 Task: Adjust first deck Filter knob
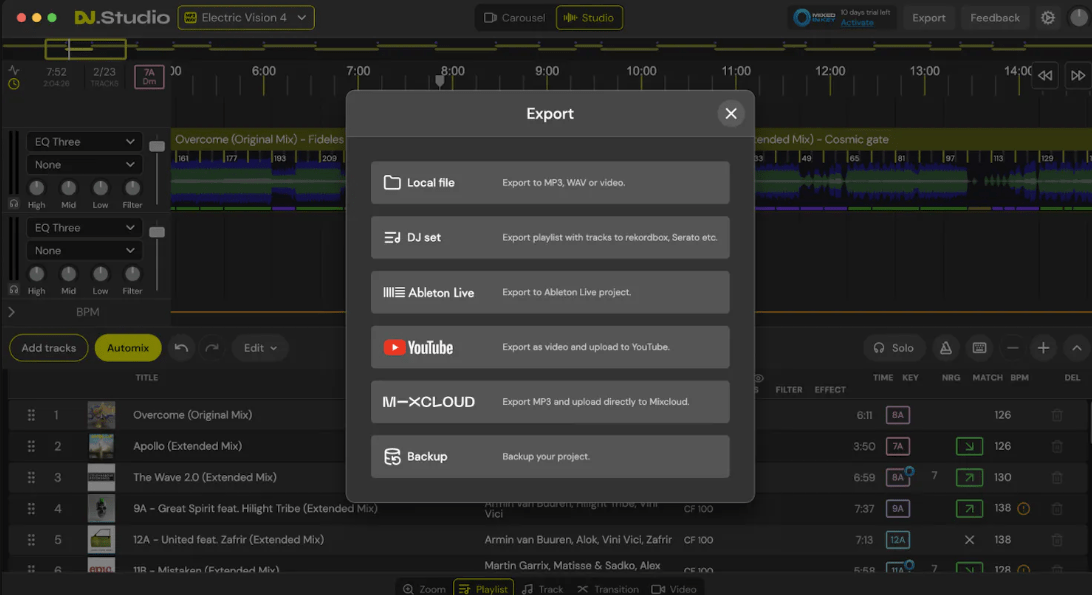(132, 188)
